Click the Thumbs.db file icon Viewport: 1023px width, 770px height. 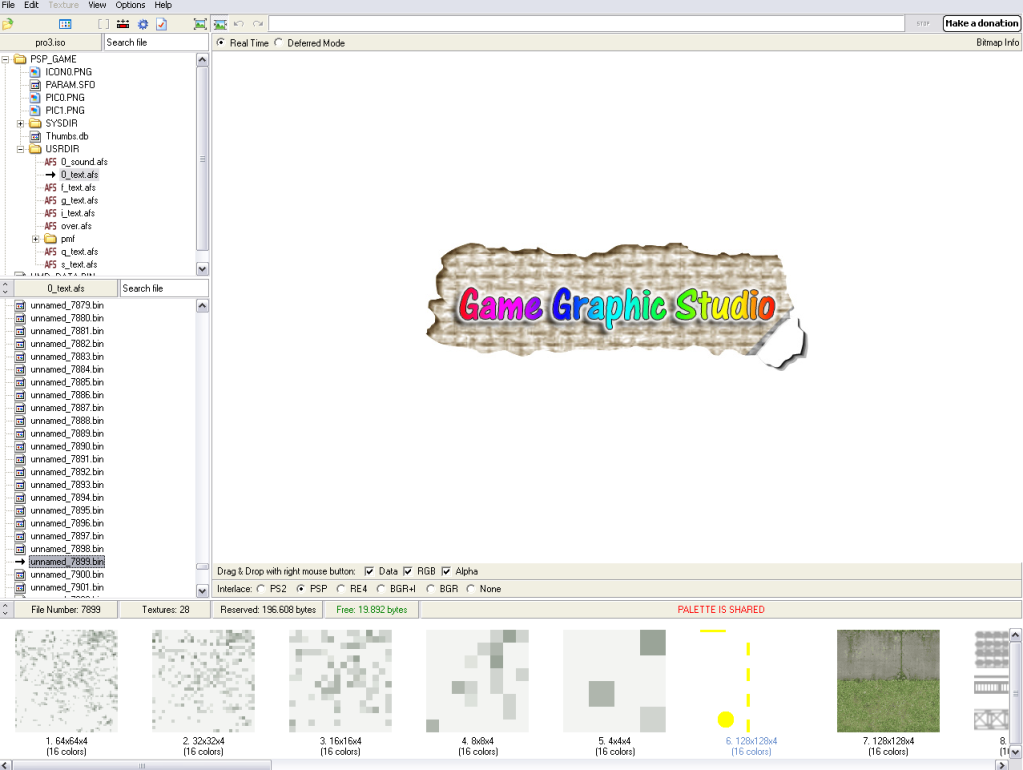click(x=35, y=136)
